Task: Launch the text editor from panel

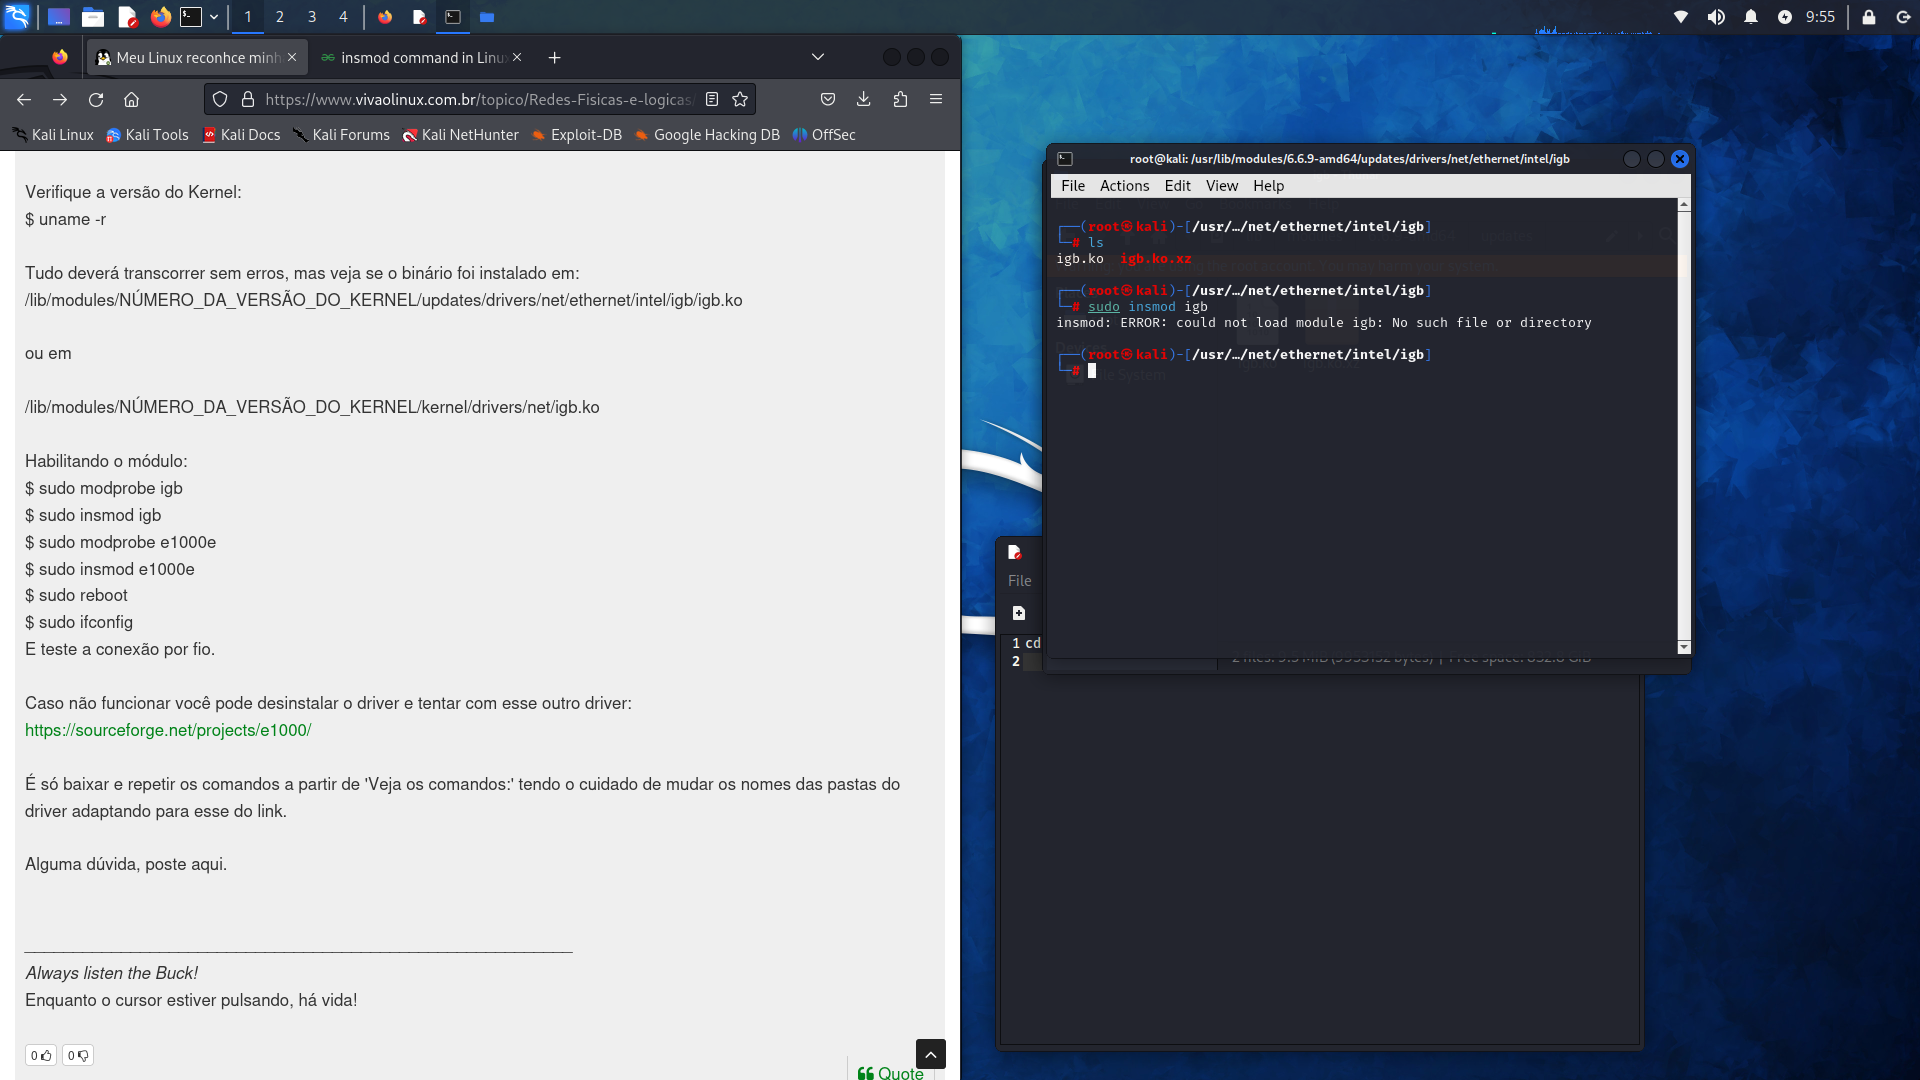Action: point(127,17)
